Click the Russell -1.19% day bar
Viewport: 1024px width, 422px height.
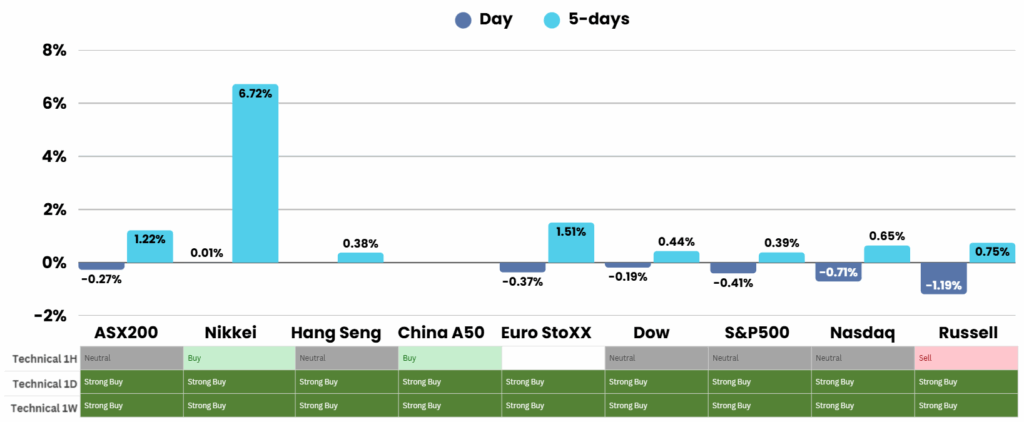coord(943,278)
